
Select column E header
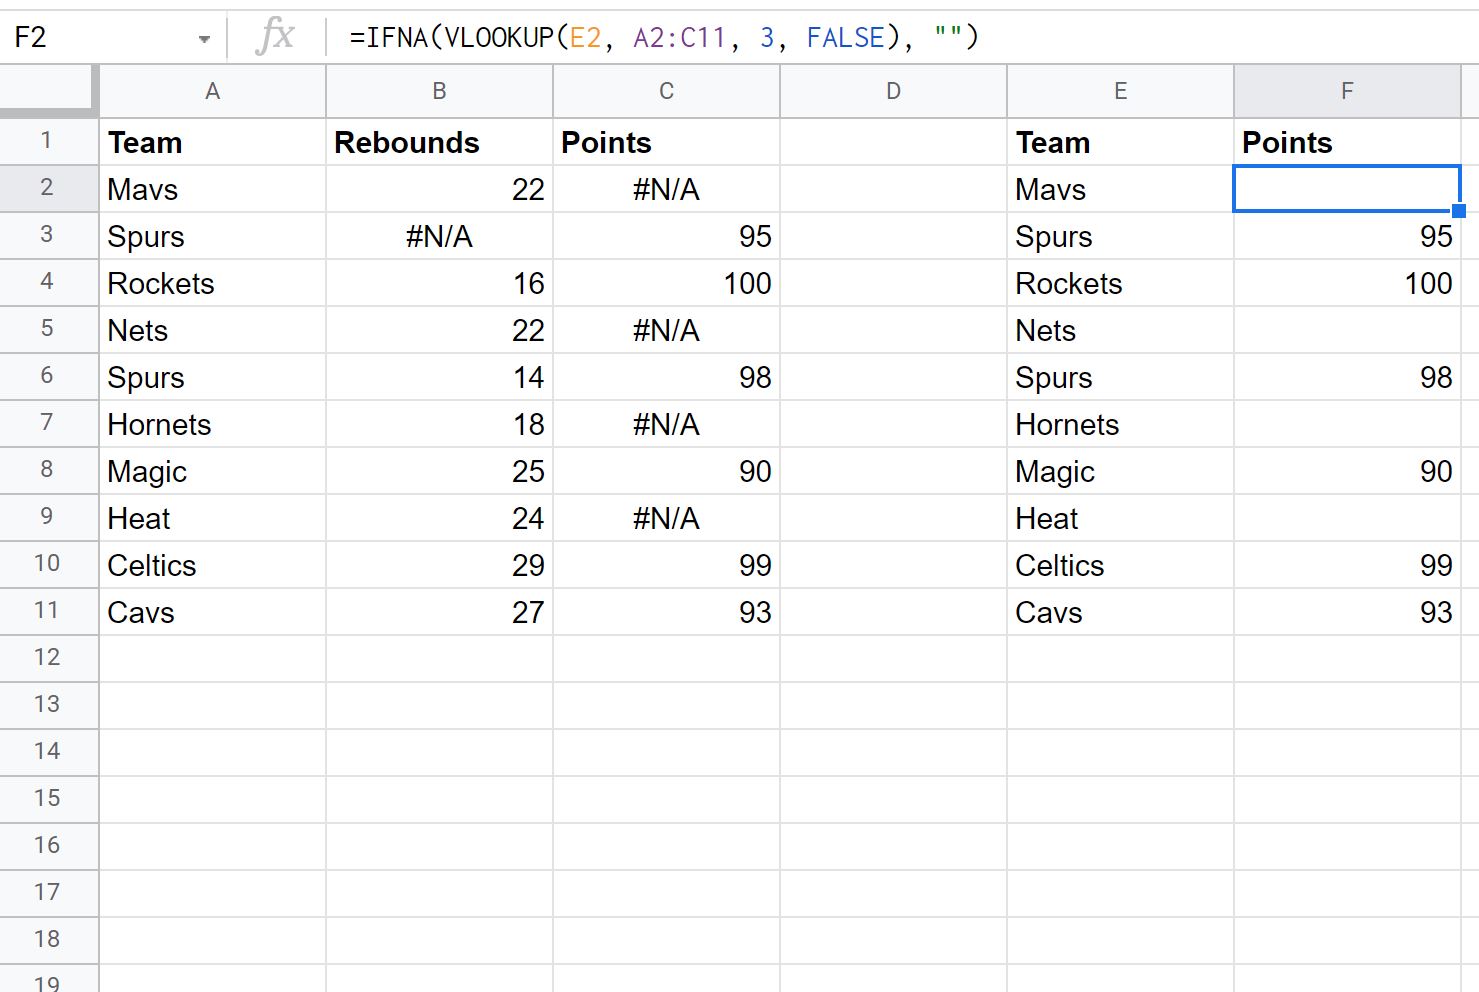click(1121, 91)
